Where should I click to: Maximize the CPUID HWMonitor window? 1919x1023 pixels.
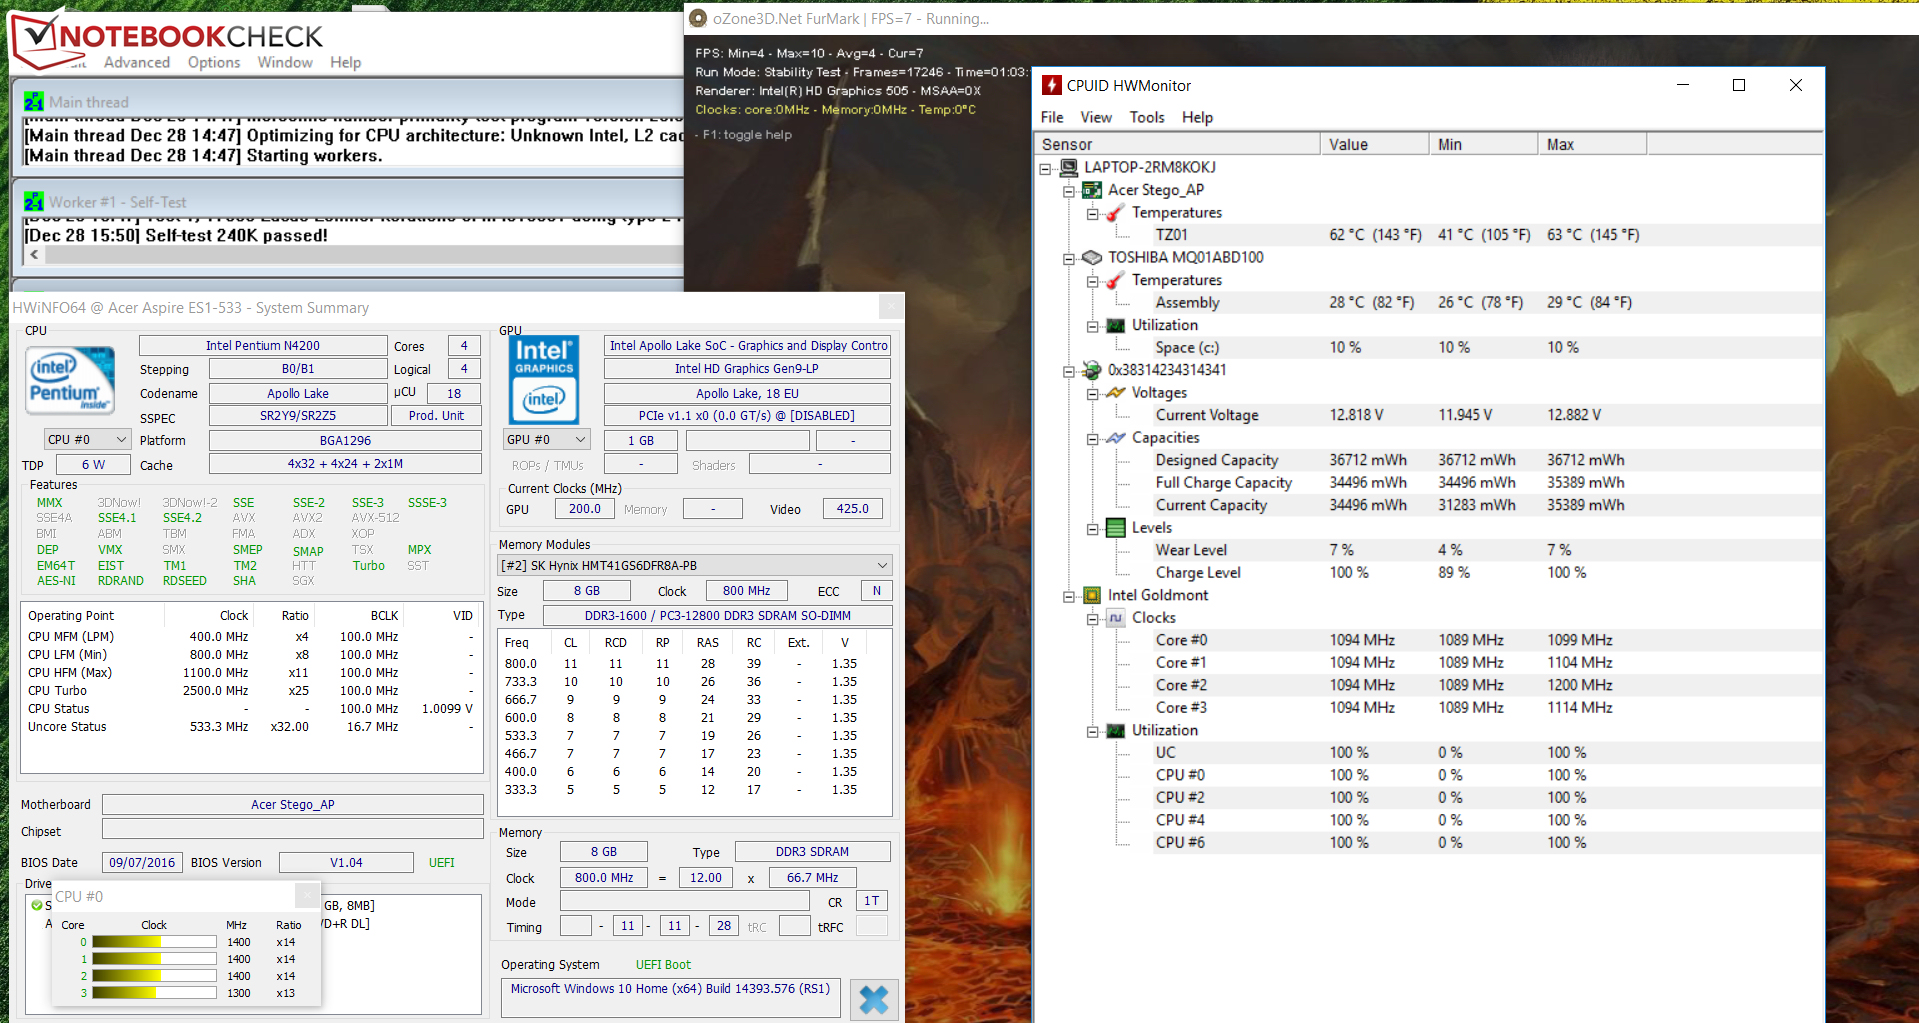[x=1739, y=85]
